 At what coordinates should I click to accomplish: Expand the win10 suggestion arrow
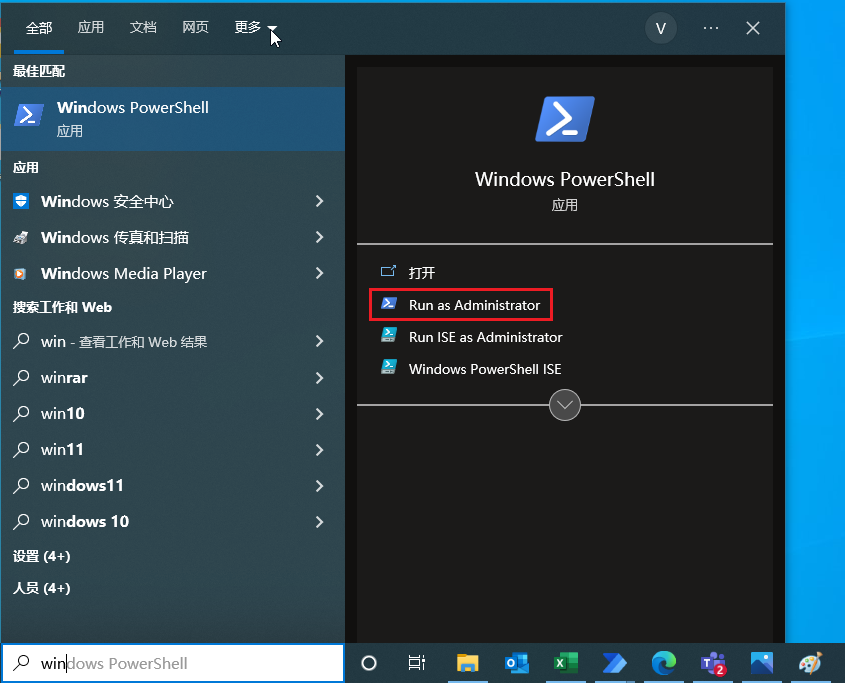click(x=320, y=413)
